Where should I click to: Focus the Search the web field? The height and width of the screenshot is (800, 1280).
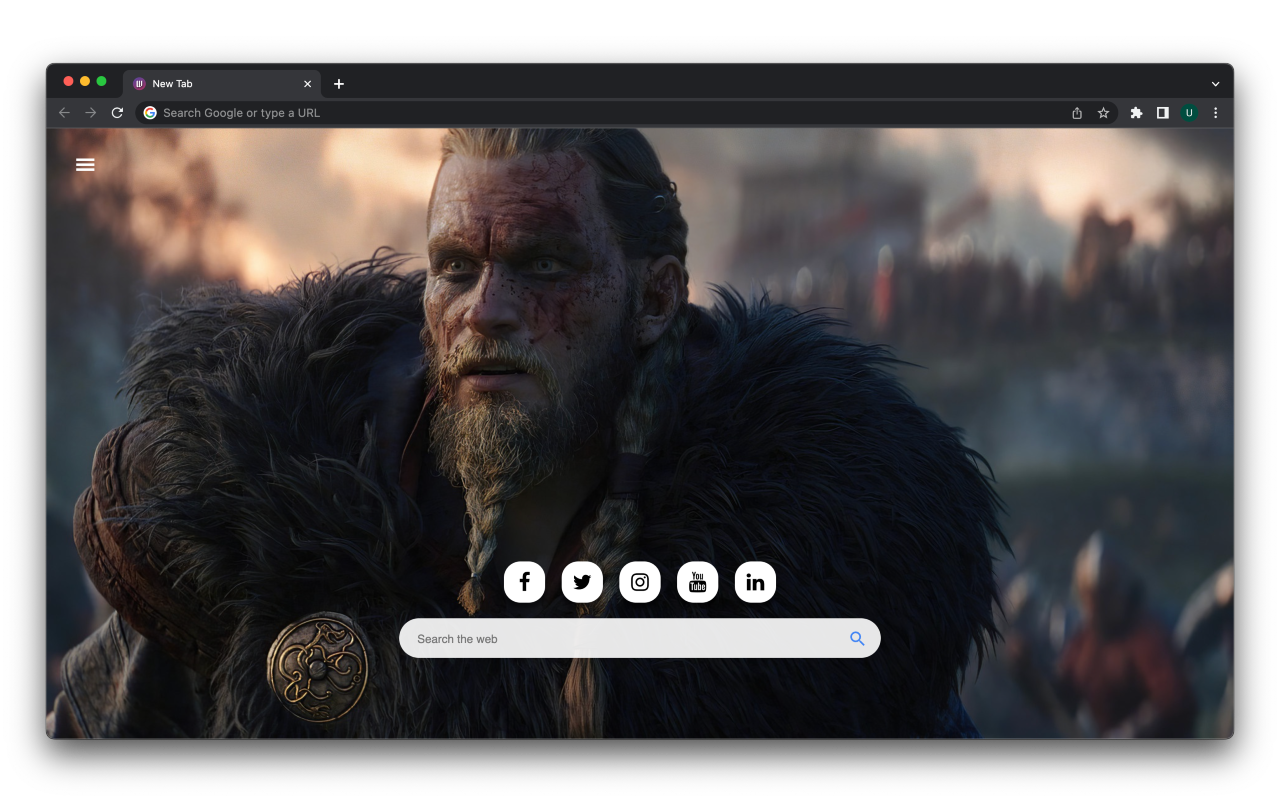point(640,638)
